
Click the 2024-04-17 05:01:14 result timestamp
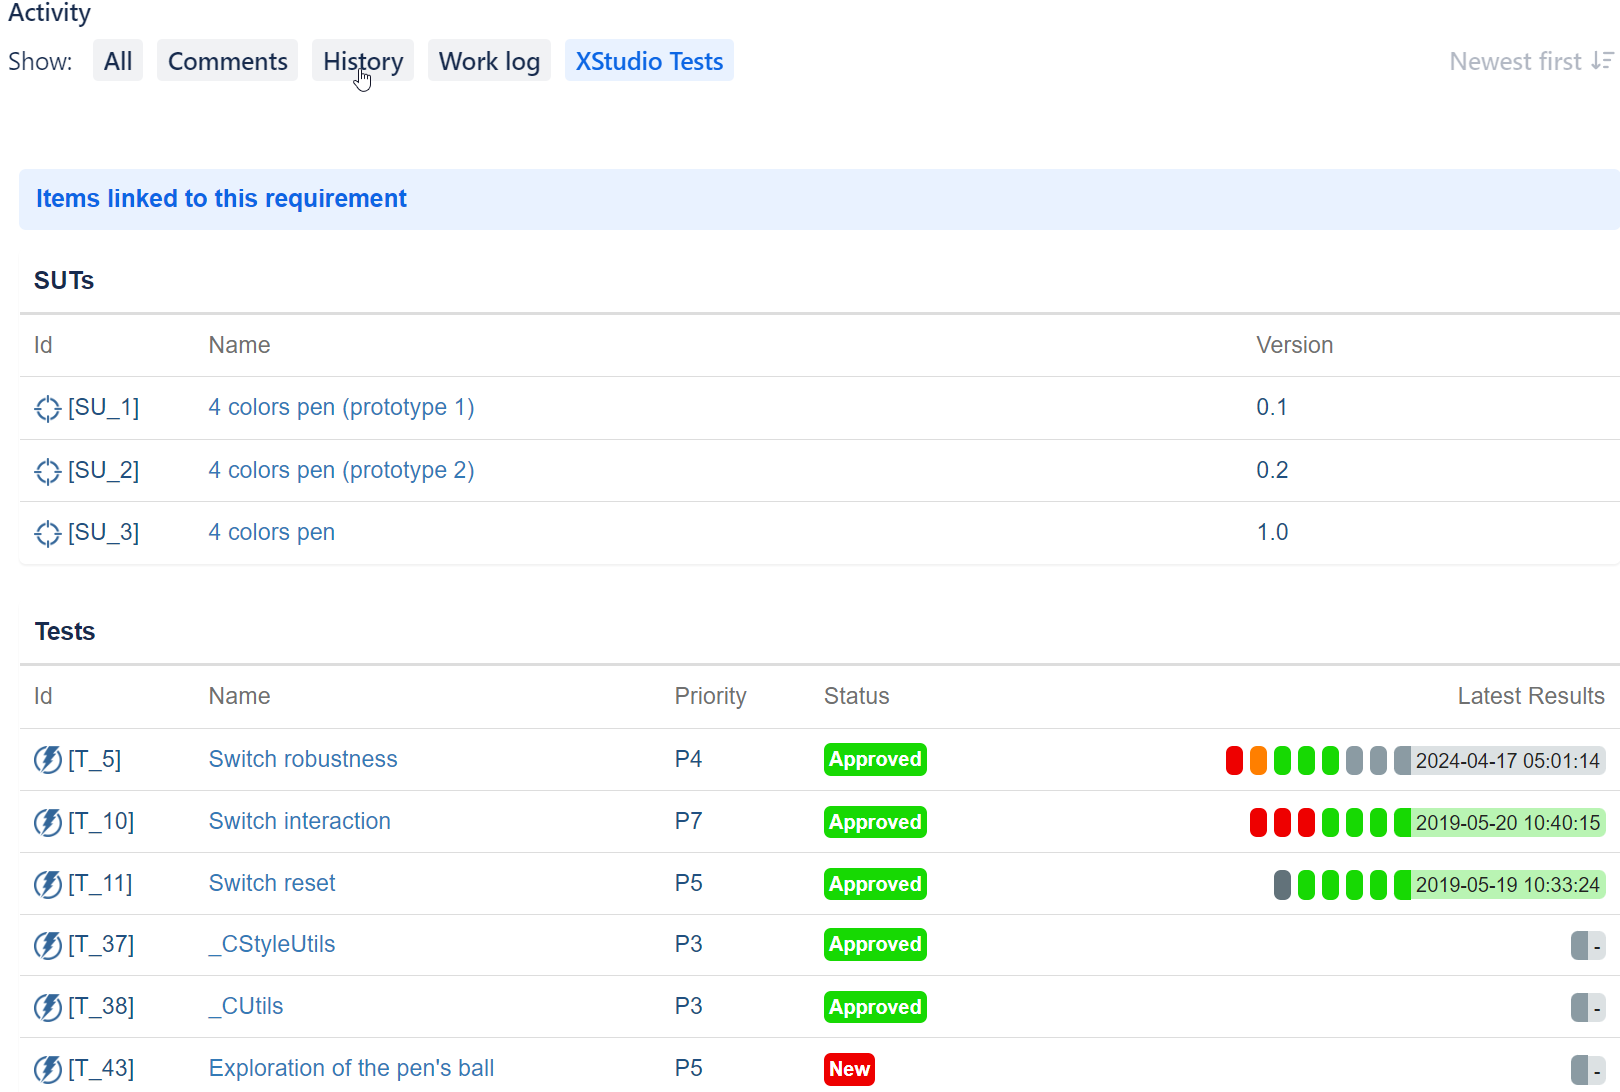(x=1507, y=761)
